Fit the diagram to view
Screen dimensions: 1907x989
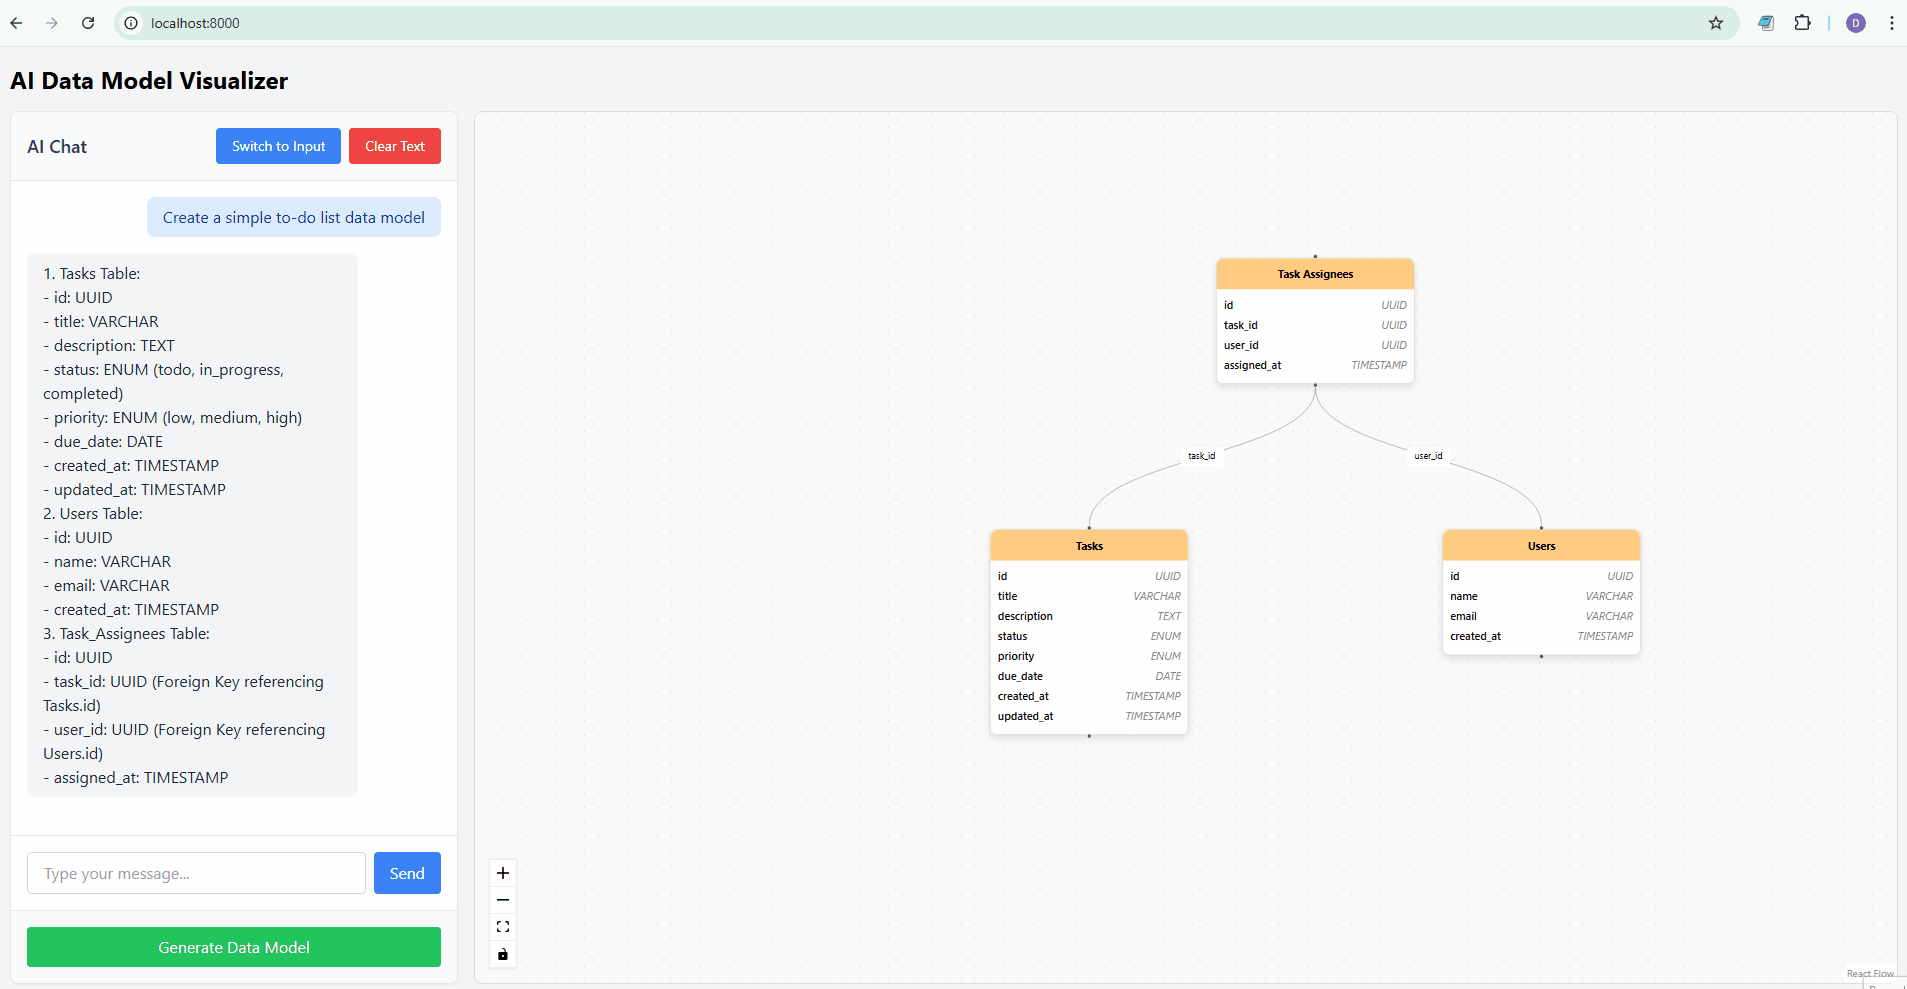[503, 927]
